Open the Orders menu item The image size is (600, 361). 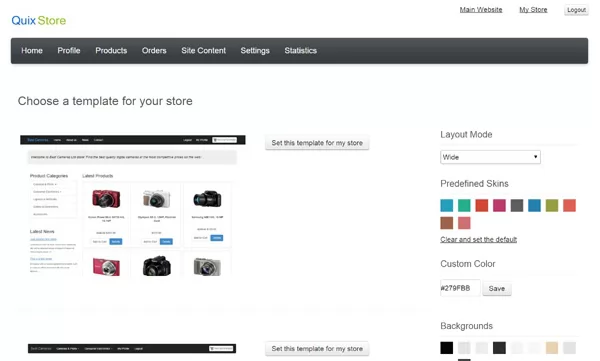pyautogui.click(x=154, y=51)
